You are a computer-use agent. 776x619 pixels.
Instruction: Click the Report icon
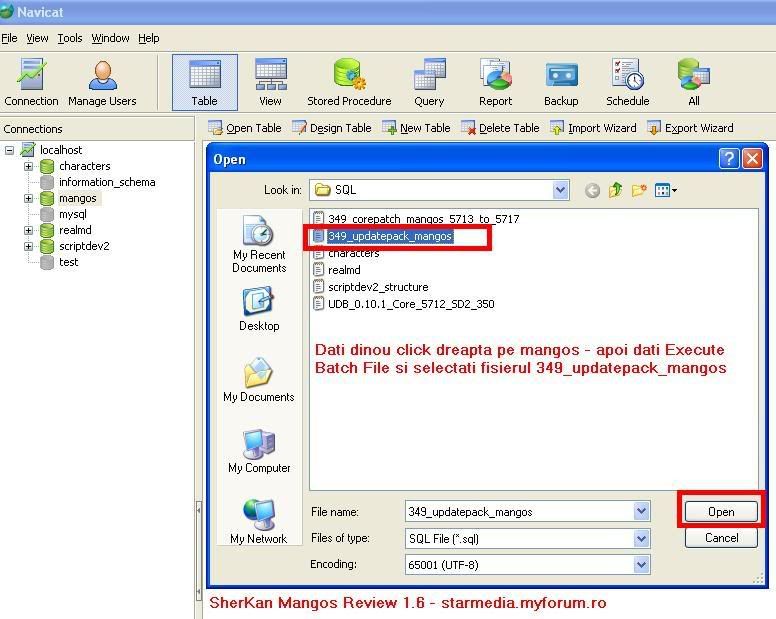pyautogui.click(x=495, y=82)
